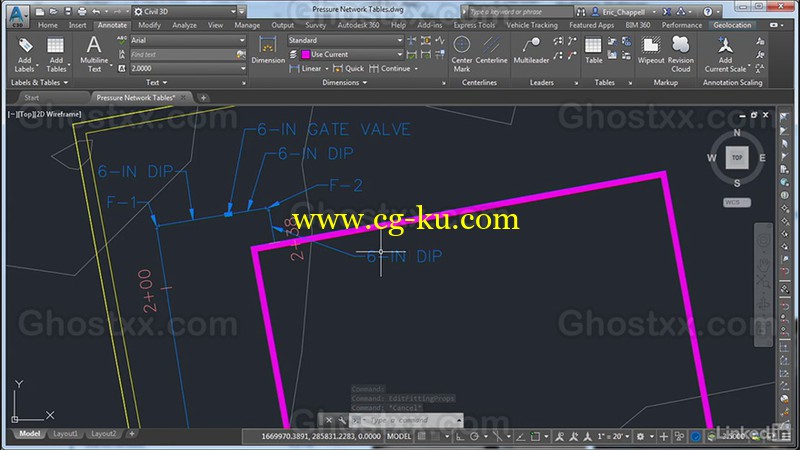Open the text height 2.0000 dropdown
800x450 pixels.
[x=188, y=68]
